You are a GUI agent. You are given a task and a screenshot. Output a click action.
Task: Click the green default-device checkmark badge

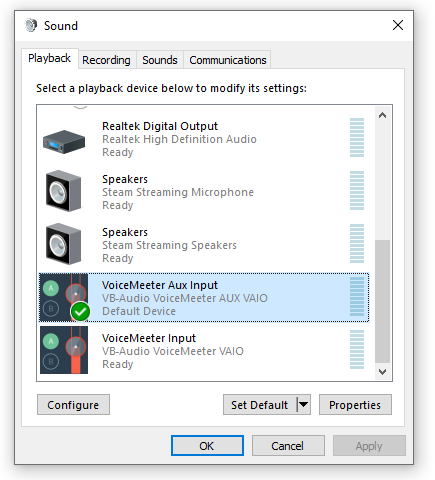coord(80,312)
